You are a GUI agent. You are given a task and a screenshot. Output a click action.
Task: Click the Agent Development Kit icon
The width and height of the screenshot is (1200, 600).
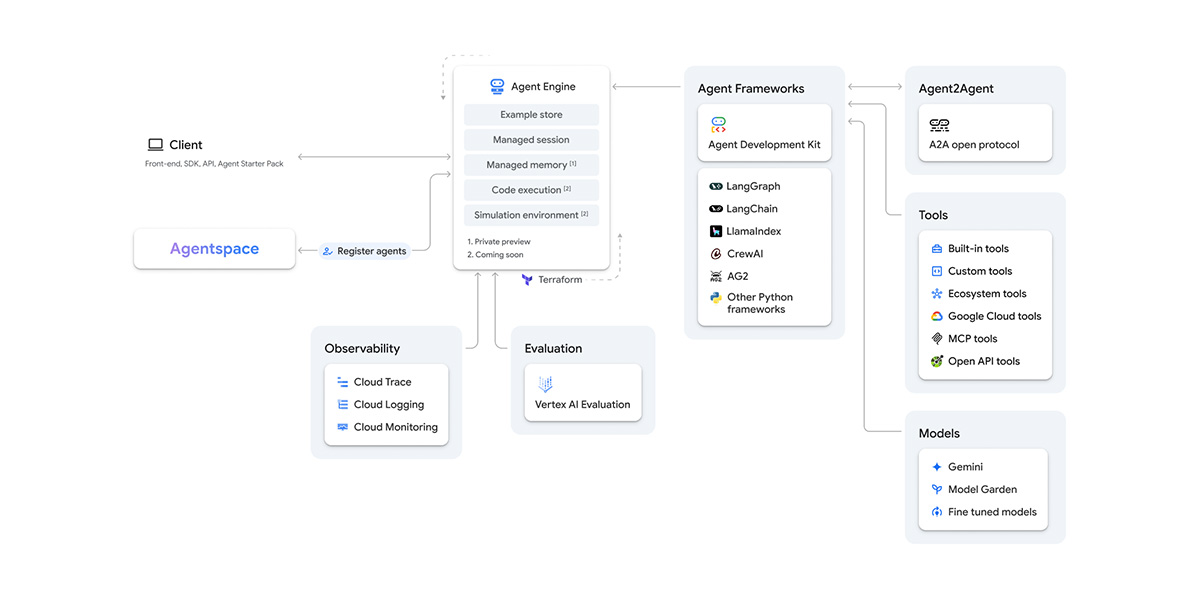coord(718,125)
